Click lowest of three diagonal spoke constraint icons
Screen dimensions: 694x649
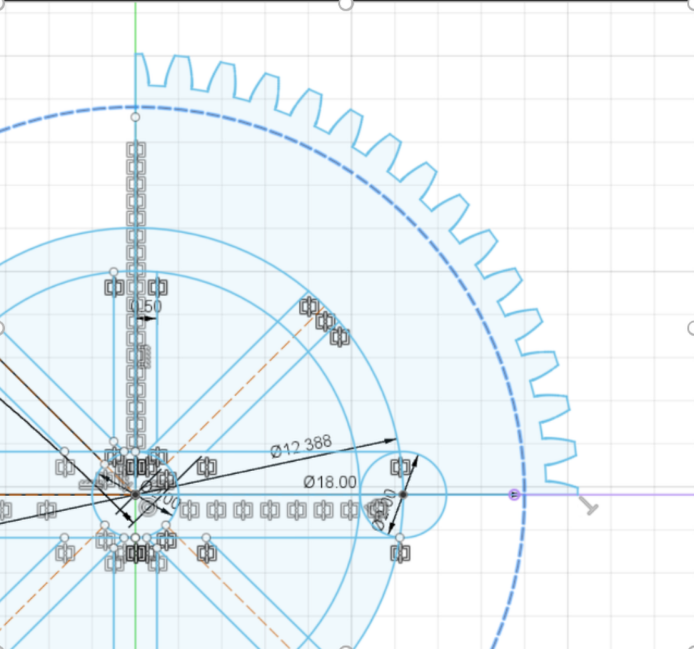point(340,337)
